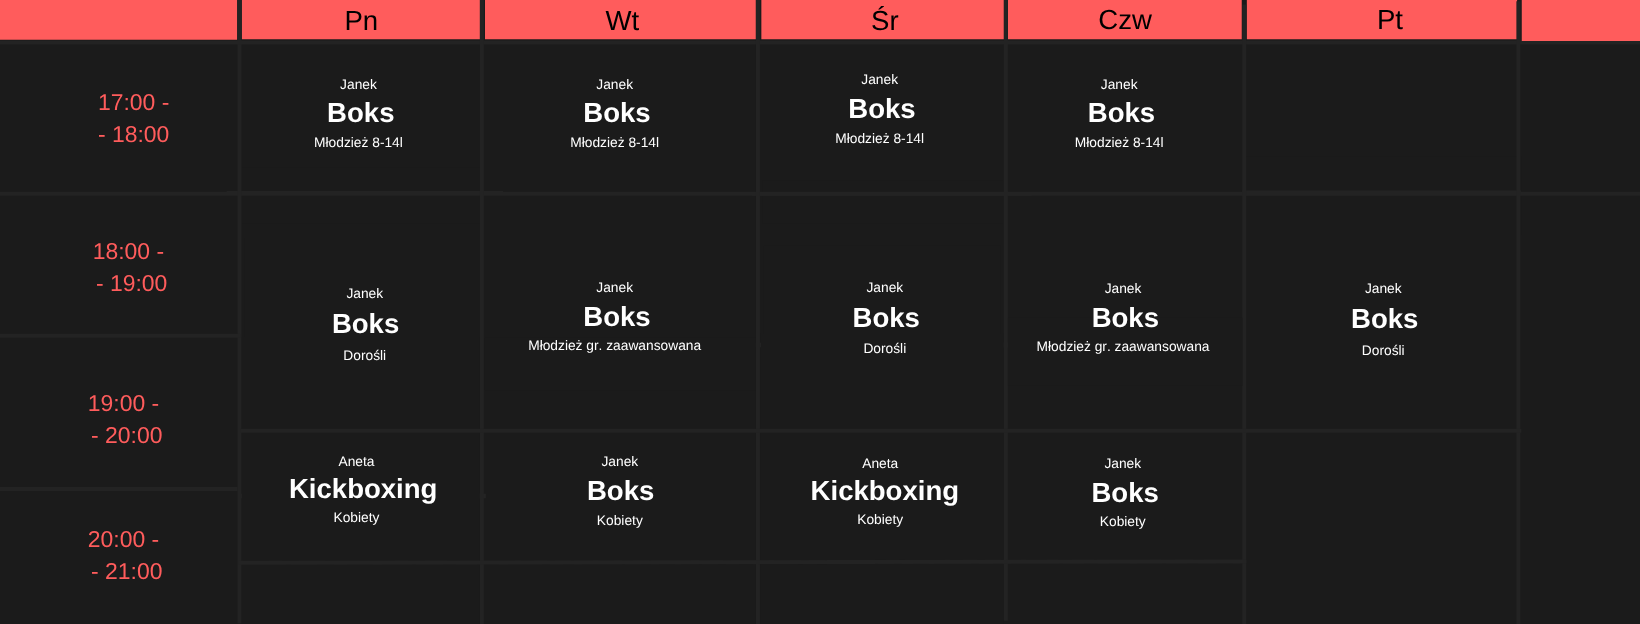The height and width of the screenshot is (624, 1640).
Task: Open Tuesday's Boks Młodzież 8-14l class
Action: (616, 113)
